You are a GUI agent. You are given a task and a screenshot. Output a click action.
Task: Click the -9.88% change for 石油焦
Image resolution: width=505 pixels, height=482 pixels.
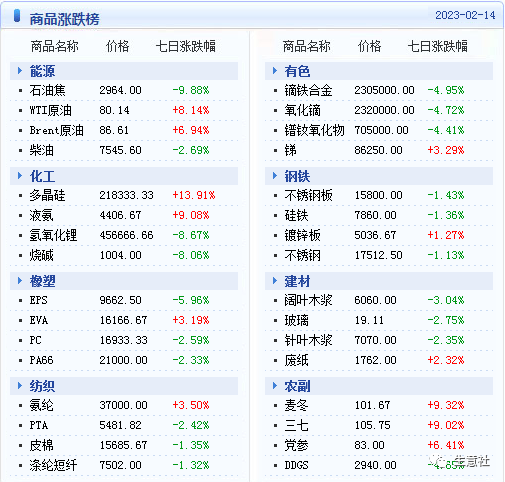pyautogui.click(x=191, y=90)
